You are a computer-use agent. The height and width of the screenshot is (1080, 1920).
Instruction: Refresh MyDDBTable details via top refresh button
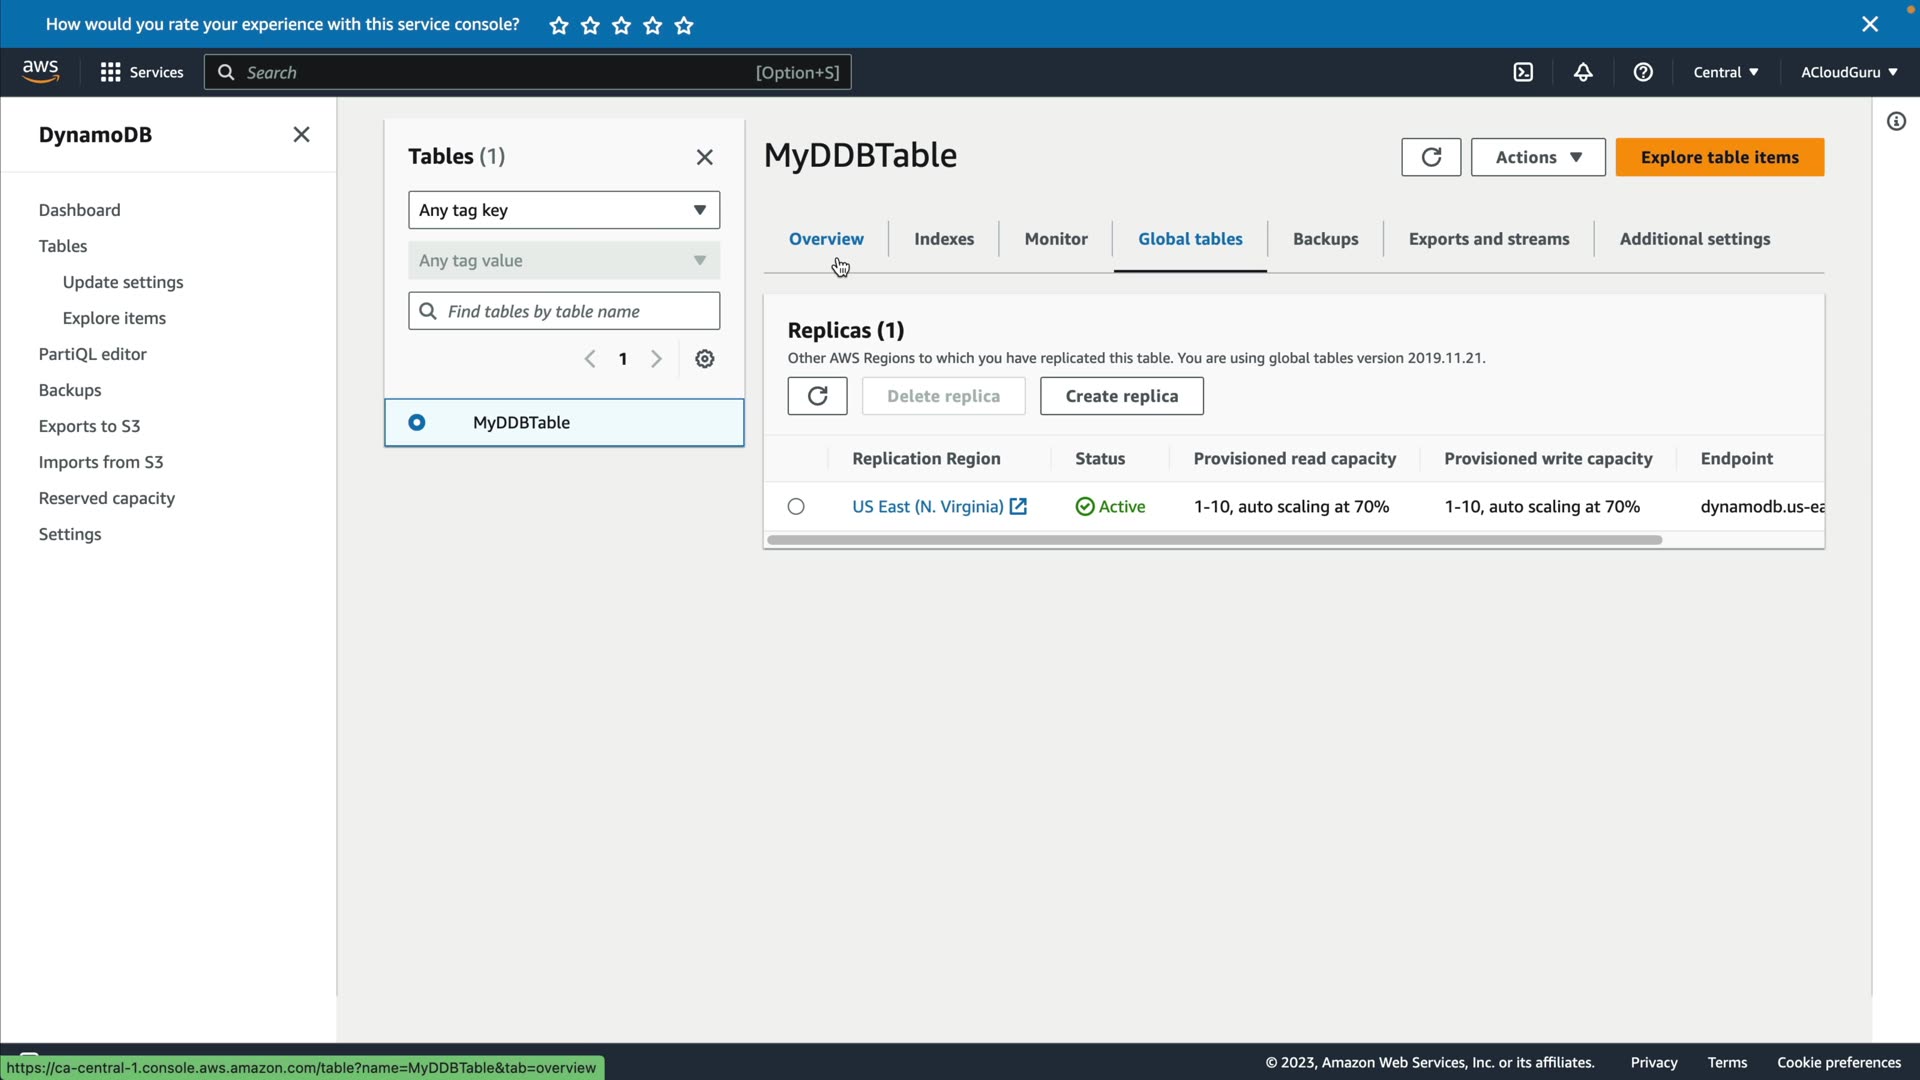[1431, 157]
